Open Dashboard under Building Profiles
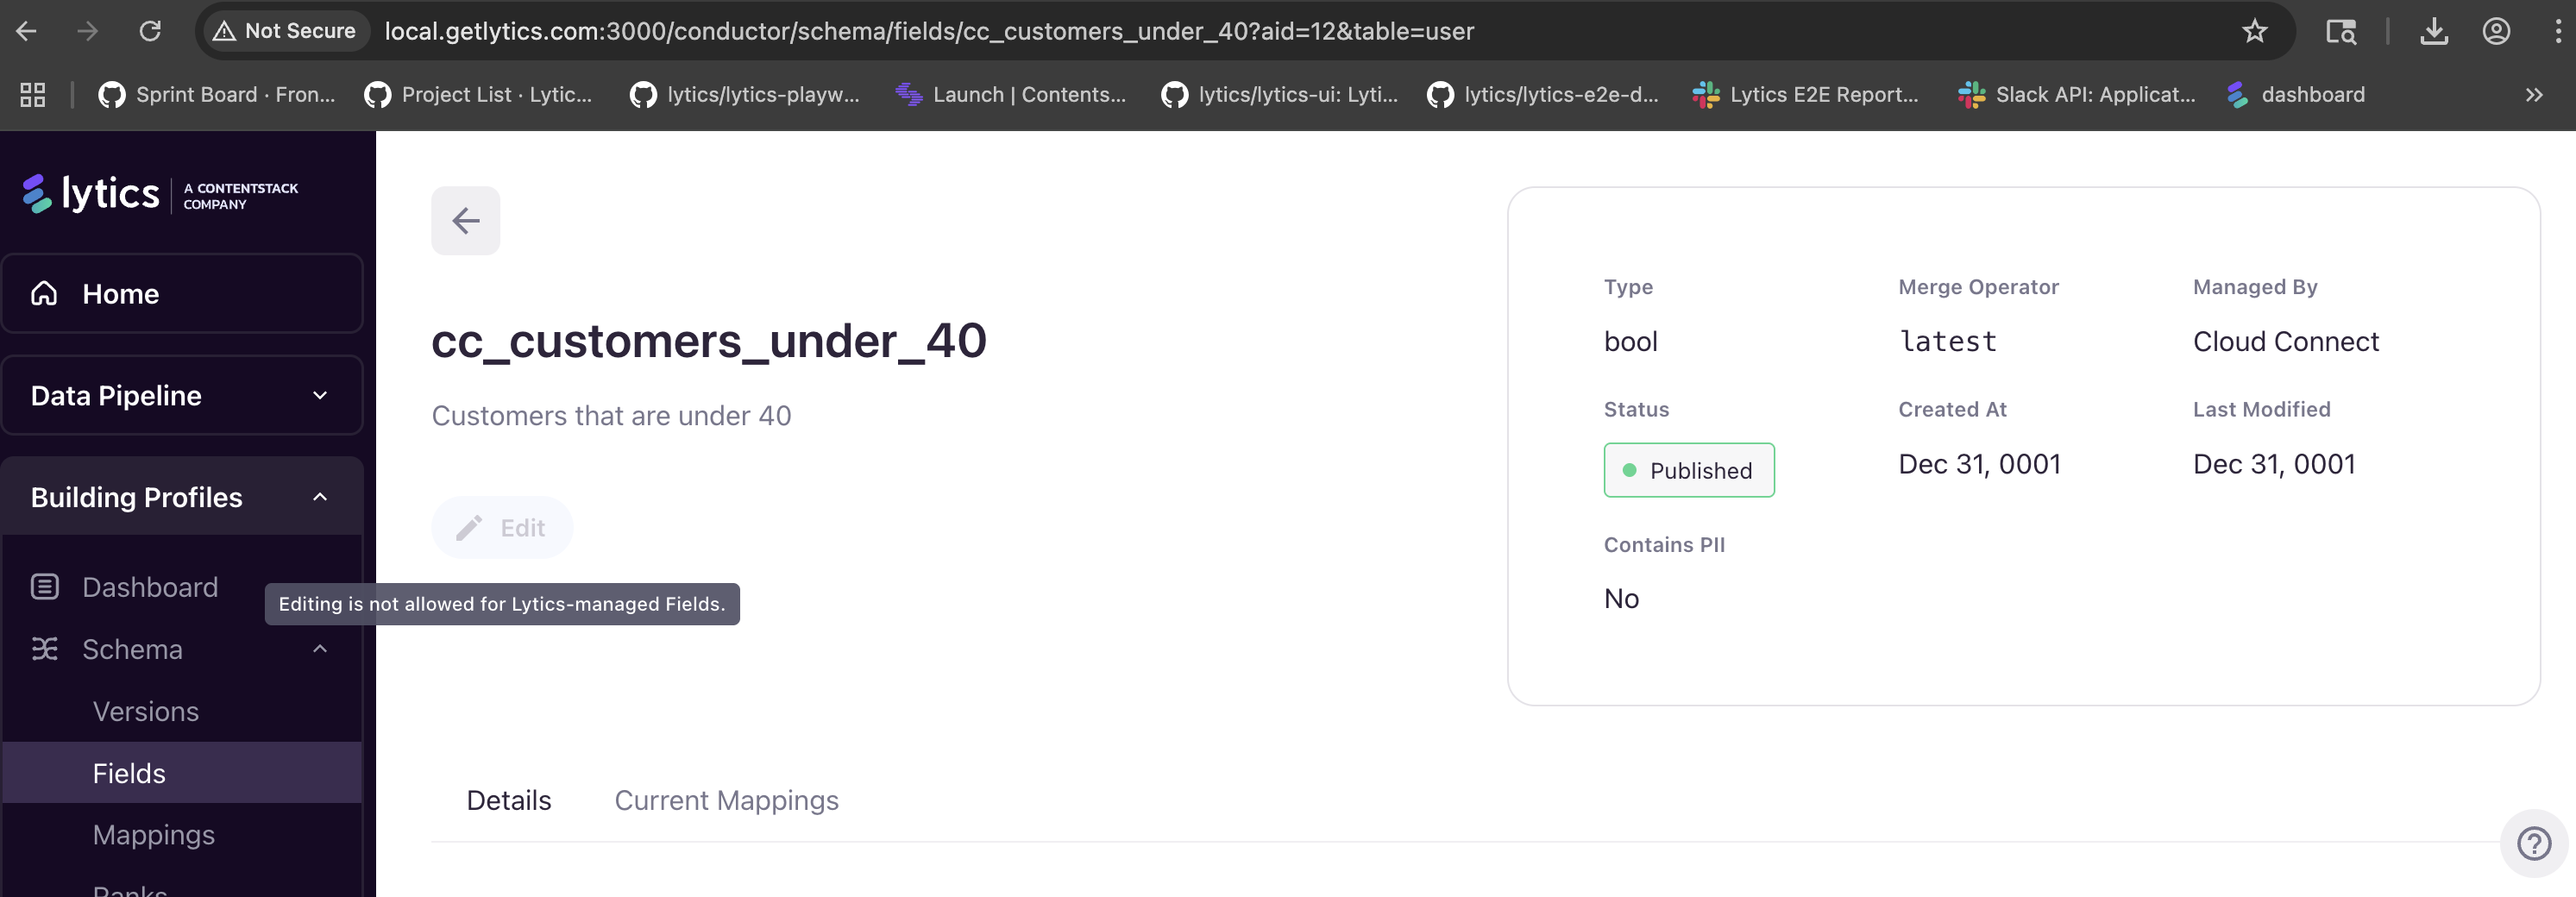Screen dimensions: 2576x897 (x=150, y=587)
